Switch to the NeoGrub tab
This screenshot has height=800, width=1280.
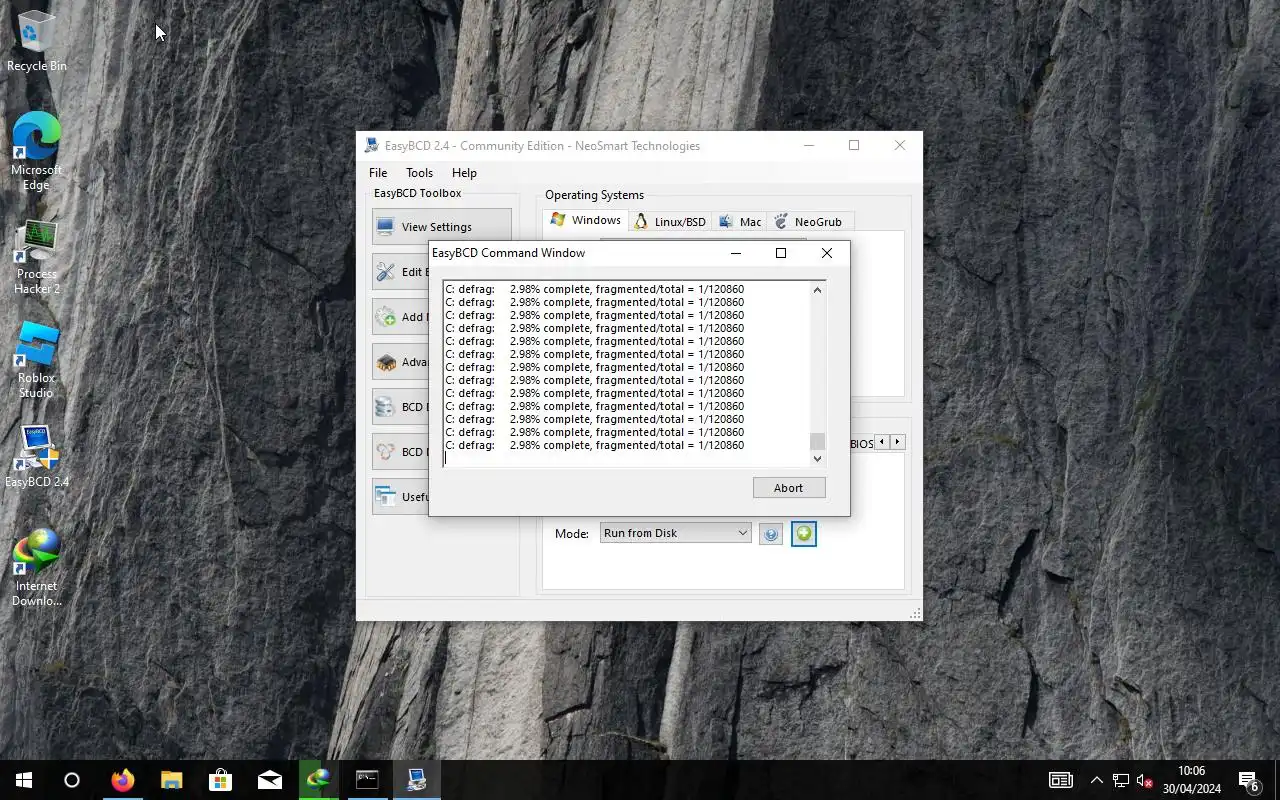(x=808, y=222)
